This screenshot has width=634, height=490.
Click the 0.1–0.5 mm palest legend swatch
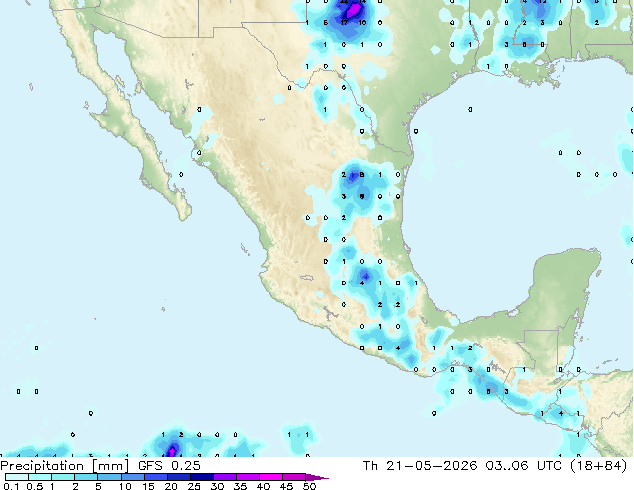tap(17, 477)
